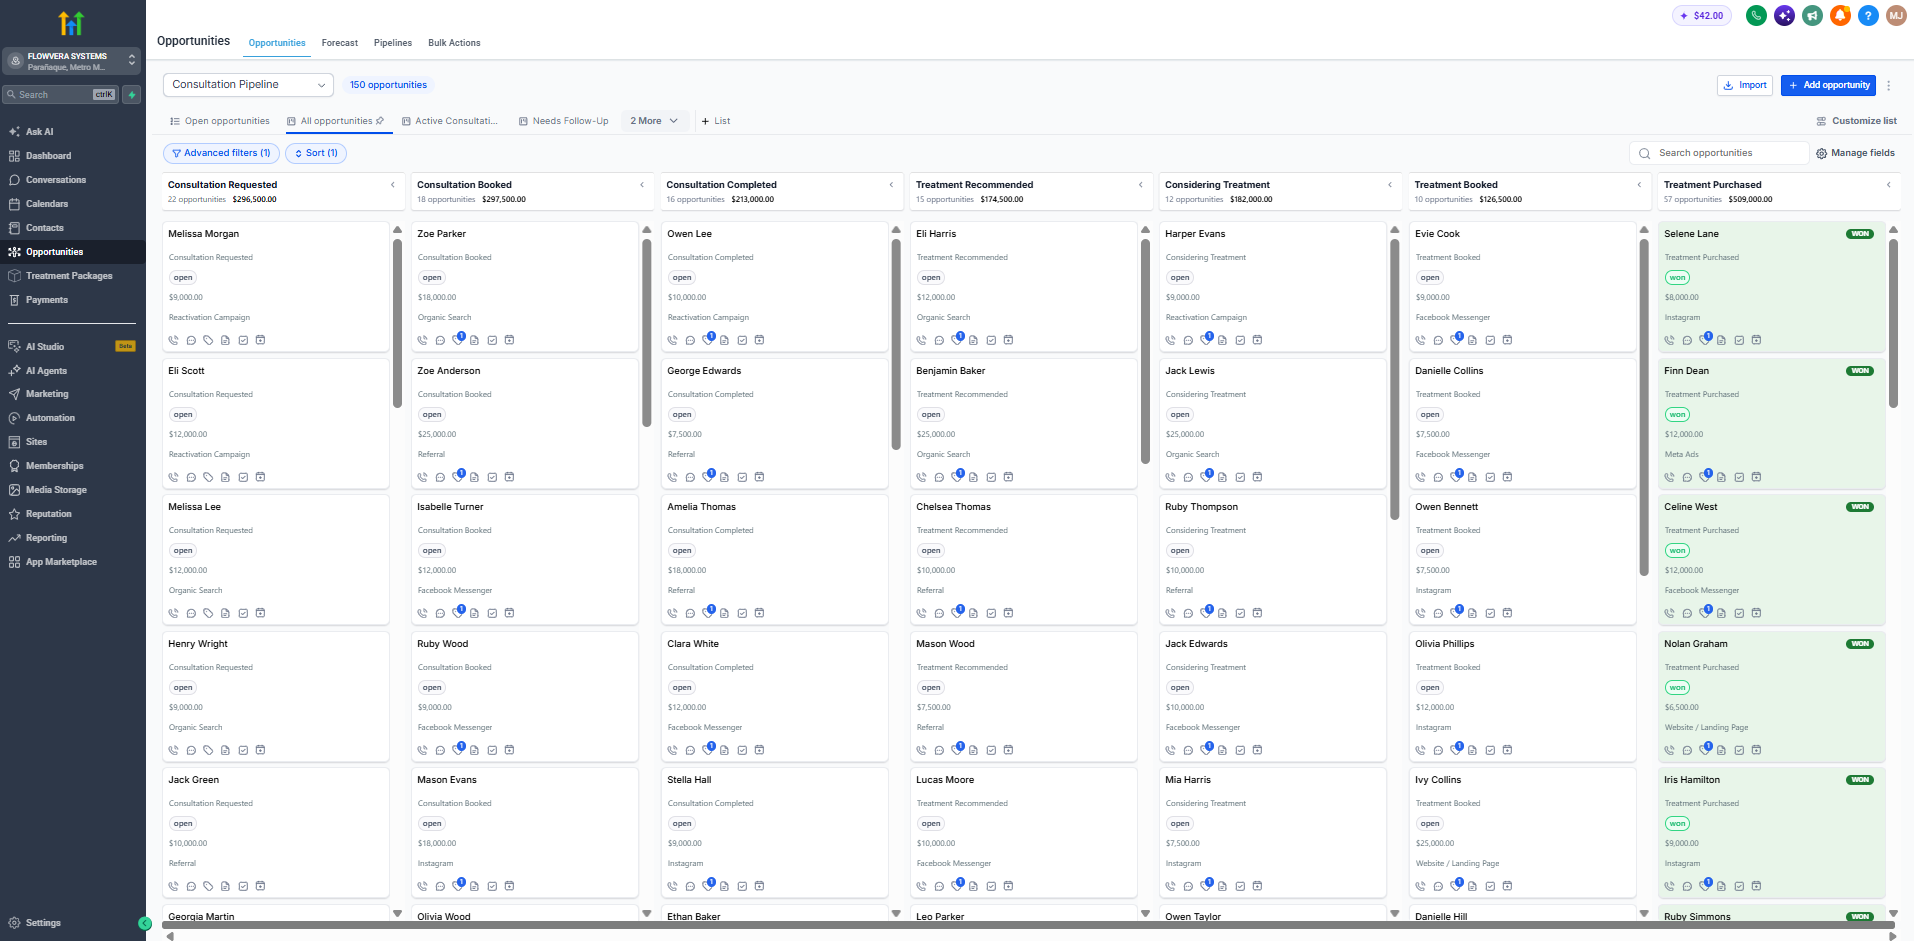Collapse the Considering Treatment column

pyautogui.click(x=1390, y=185)
